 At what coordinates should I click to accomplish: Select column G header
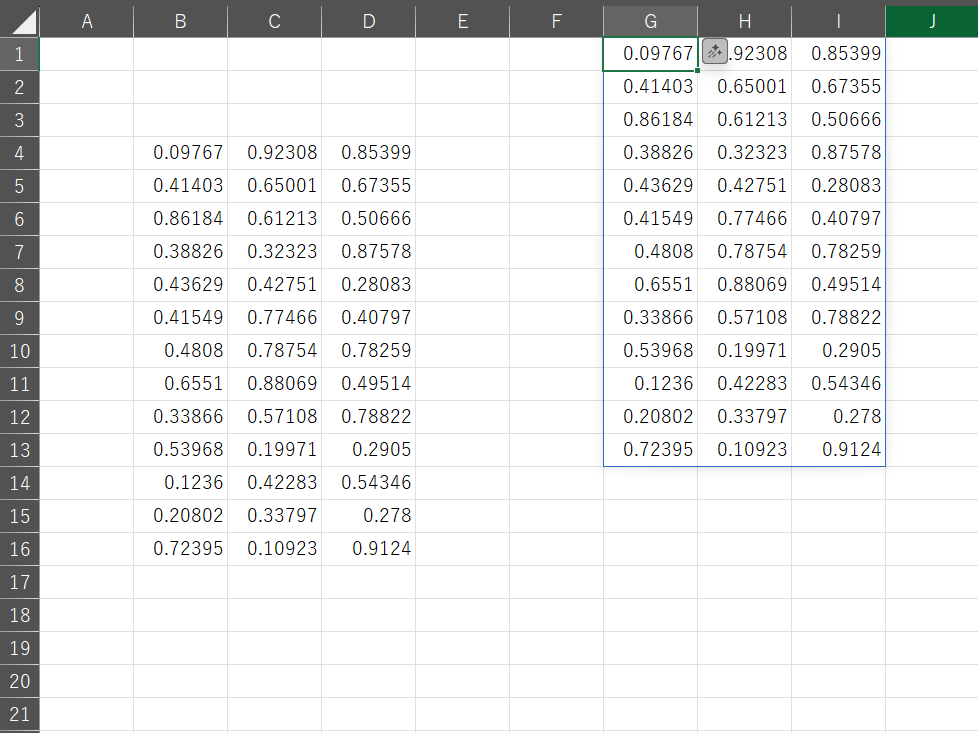(x=651, y=22)
